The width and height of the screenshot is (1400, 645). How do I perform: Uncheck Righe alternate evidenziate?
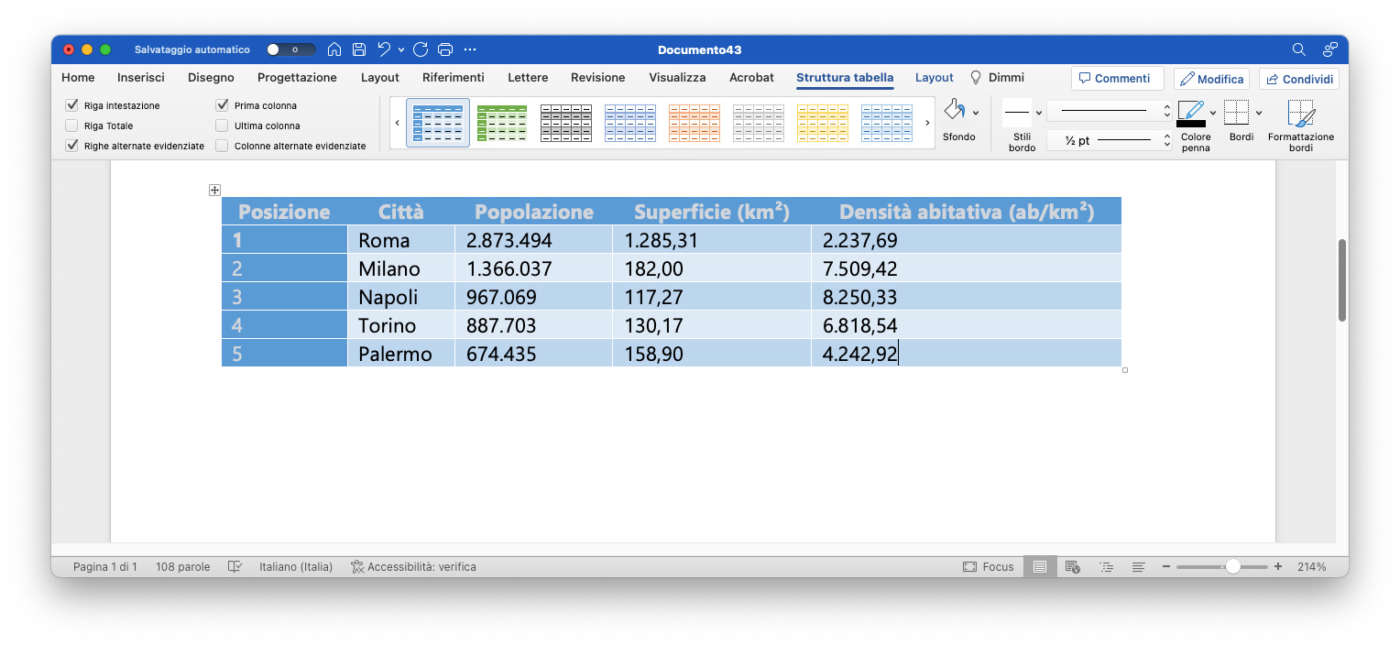72,146
